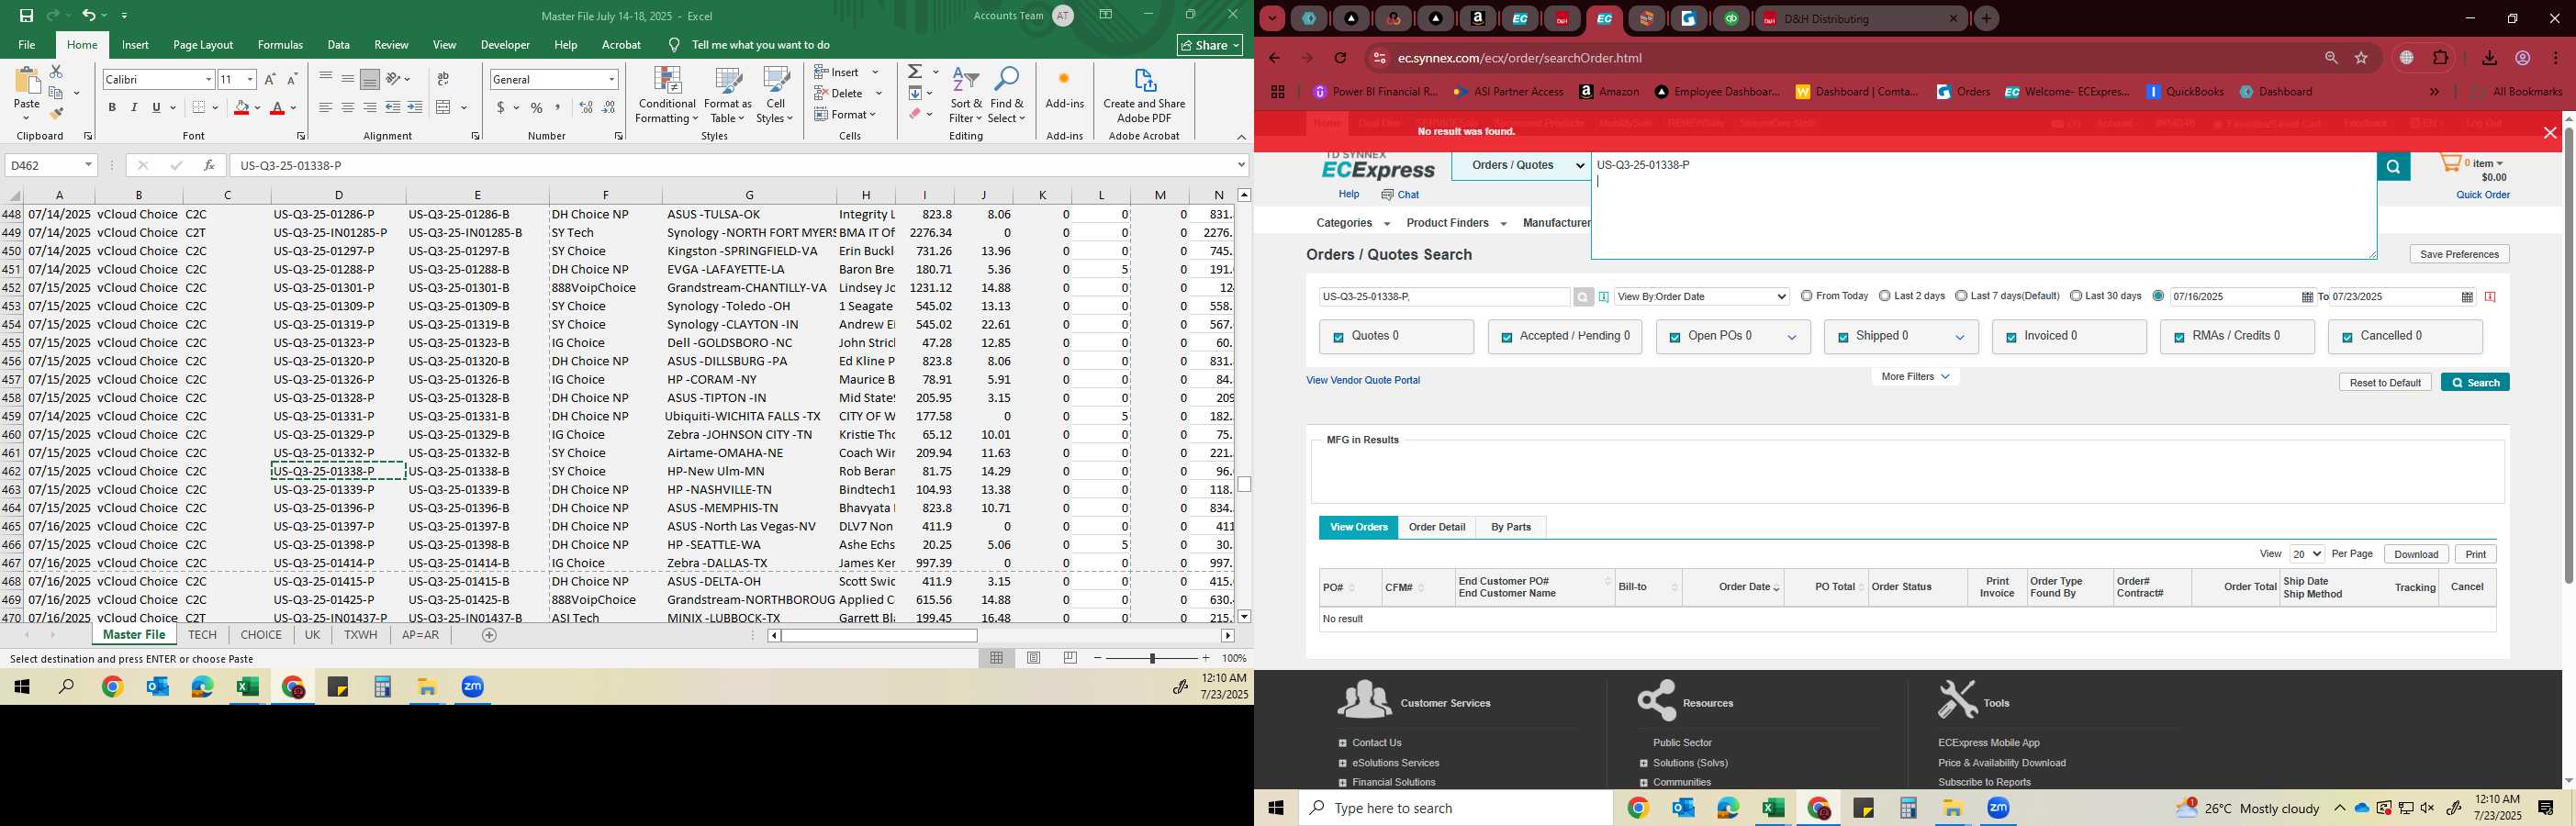This screenshot has height=826, width=2576.
Task: Click the Bold button in Excel ribbon
Action: pyautogui.click(x=112, y=108)
